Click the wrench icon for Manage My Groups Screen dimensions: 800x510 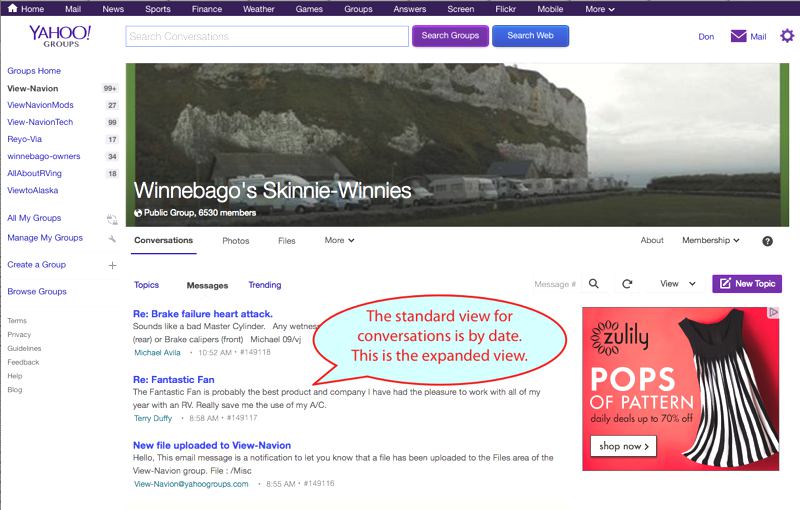(x=112, y=238)
